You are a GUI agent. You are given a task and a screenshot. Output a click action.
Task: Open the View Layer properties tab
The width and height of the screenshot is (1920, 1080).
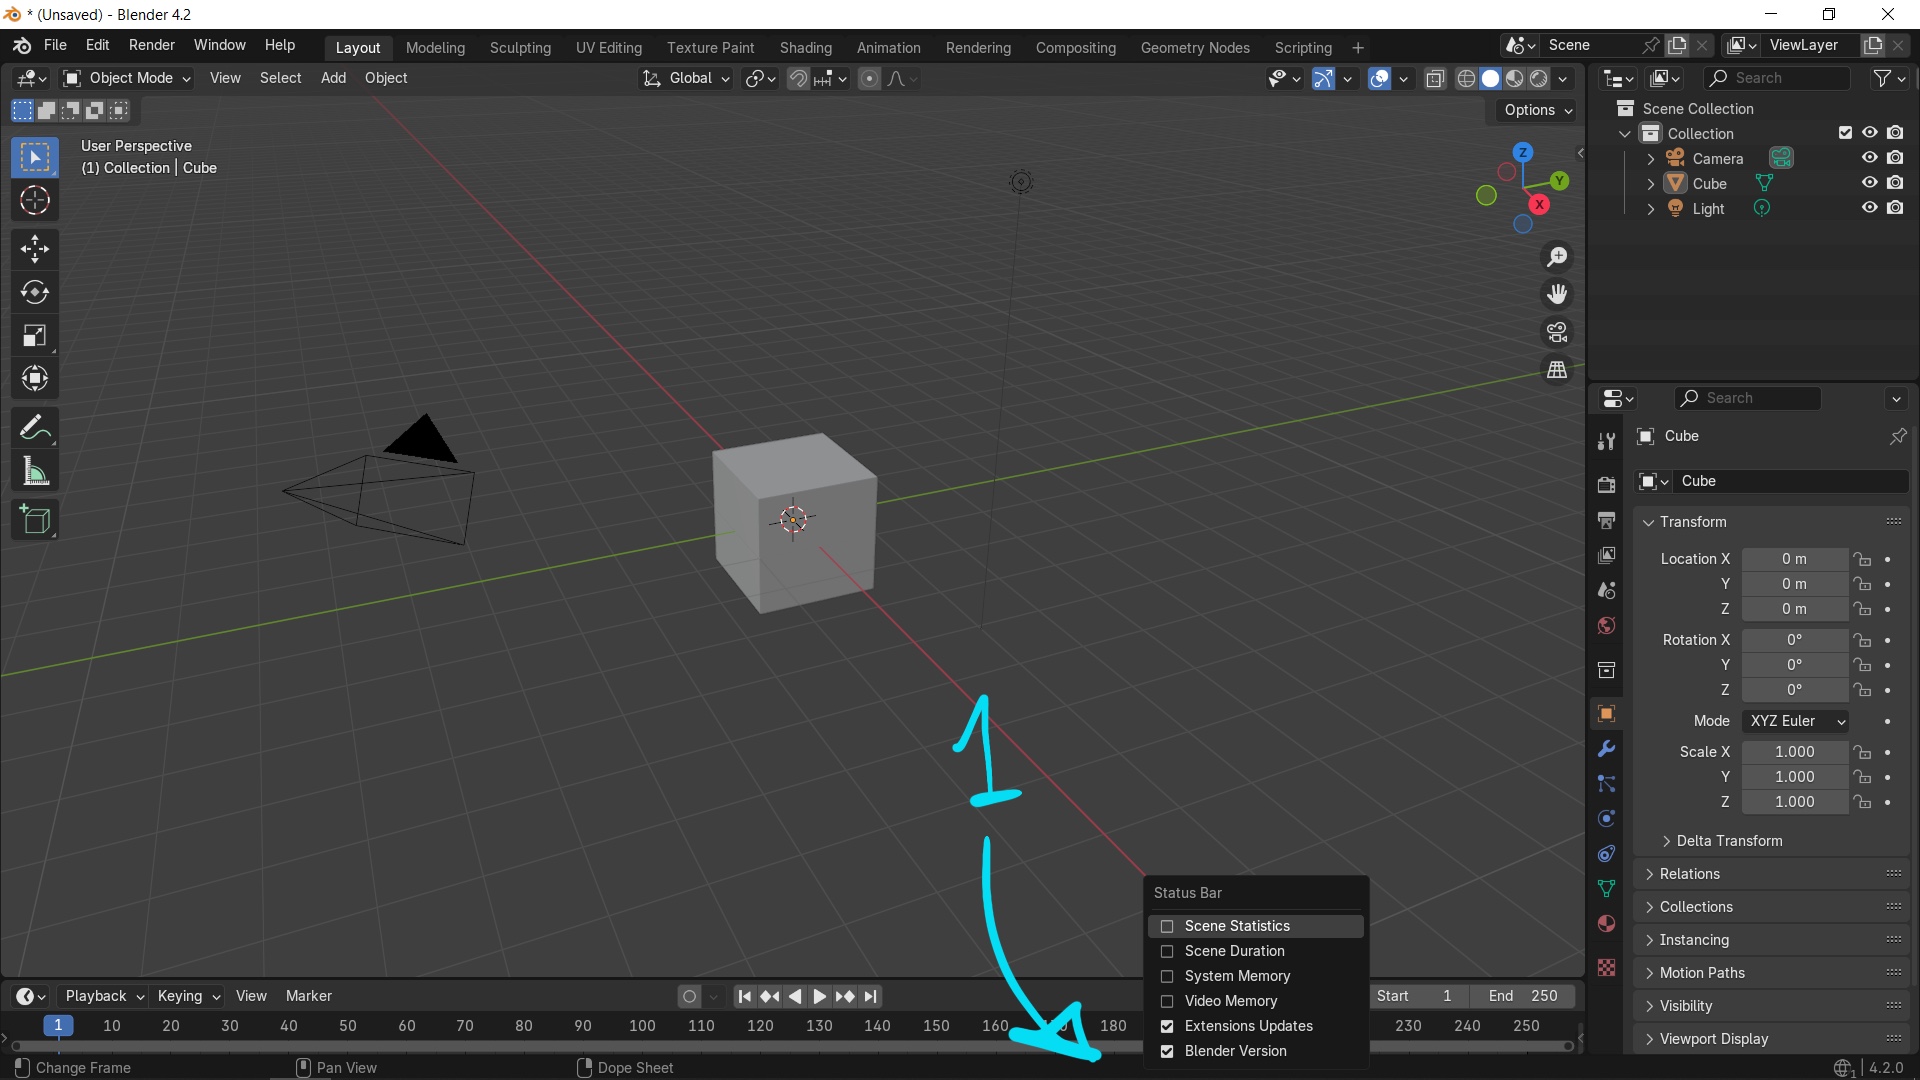pyautogui.click(x=1607, y=555)
